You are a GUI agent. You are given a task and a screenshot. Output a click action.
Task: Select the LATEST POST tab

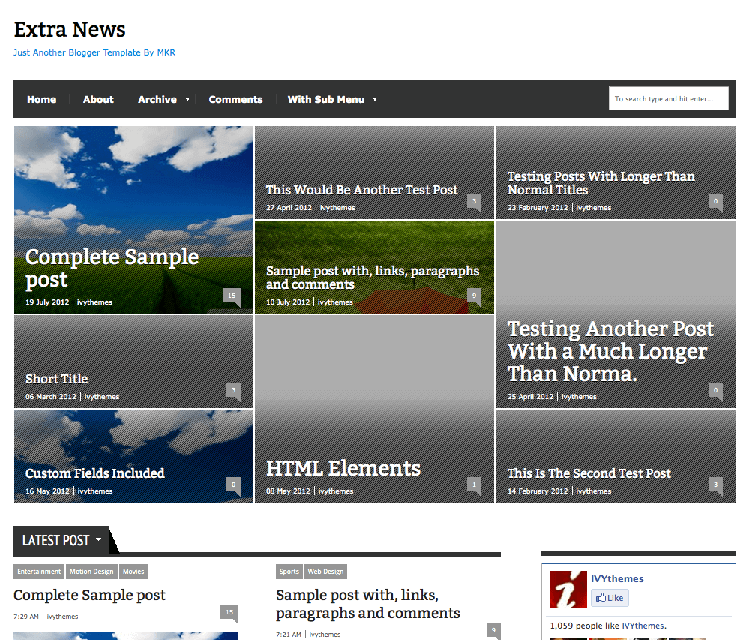pos(61,541)
